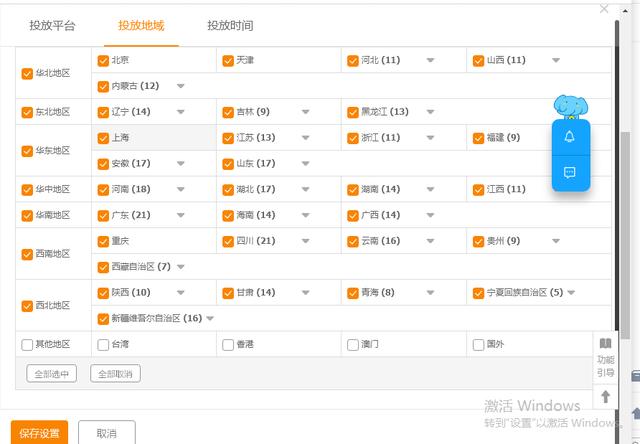Expand the 山西 (11) city dropdown arrow

tap(556, 60)
